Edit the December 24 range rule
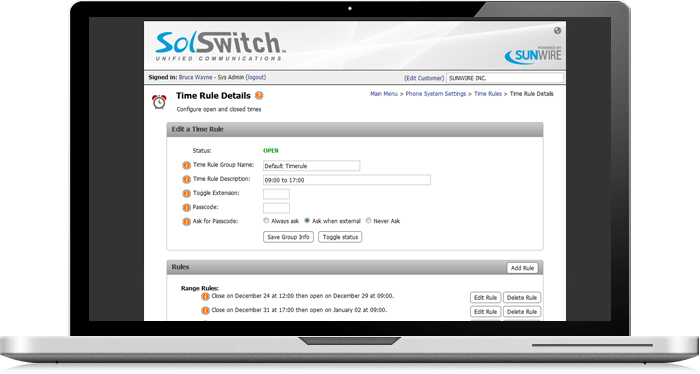This screenshot has height=374, width=700. [485, 298]
